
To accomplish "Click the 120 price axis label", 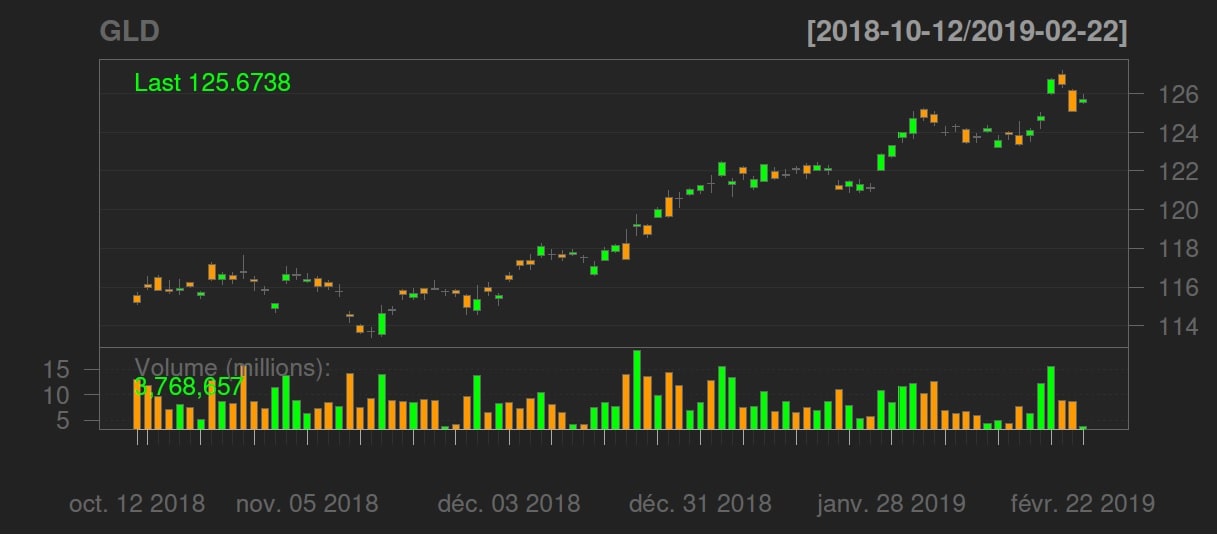I will click(x=1177, y=211).
